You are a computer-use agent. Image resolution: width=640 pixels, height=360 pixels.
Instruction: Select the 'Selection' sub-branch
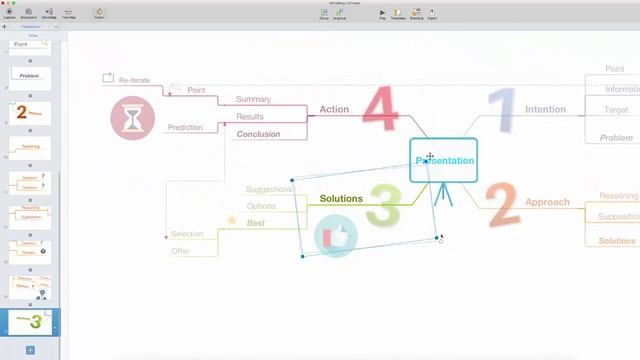pos(187,234)
